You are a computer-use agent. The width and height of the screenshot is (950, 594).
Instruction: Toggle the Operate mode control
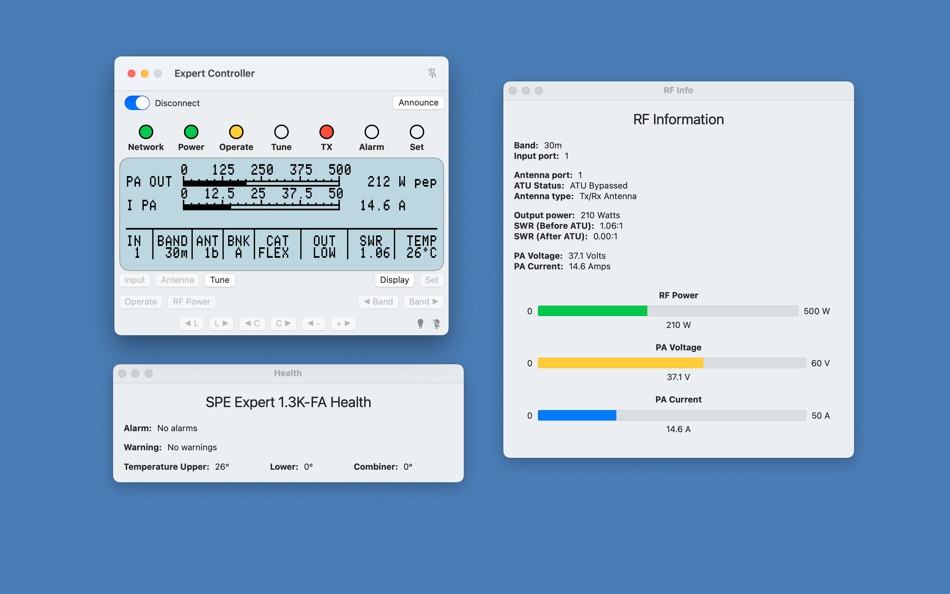[140, 301]
